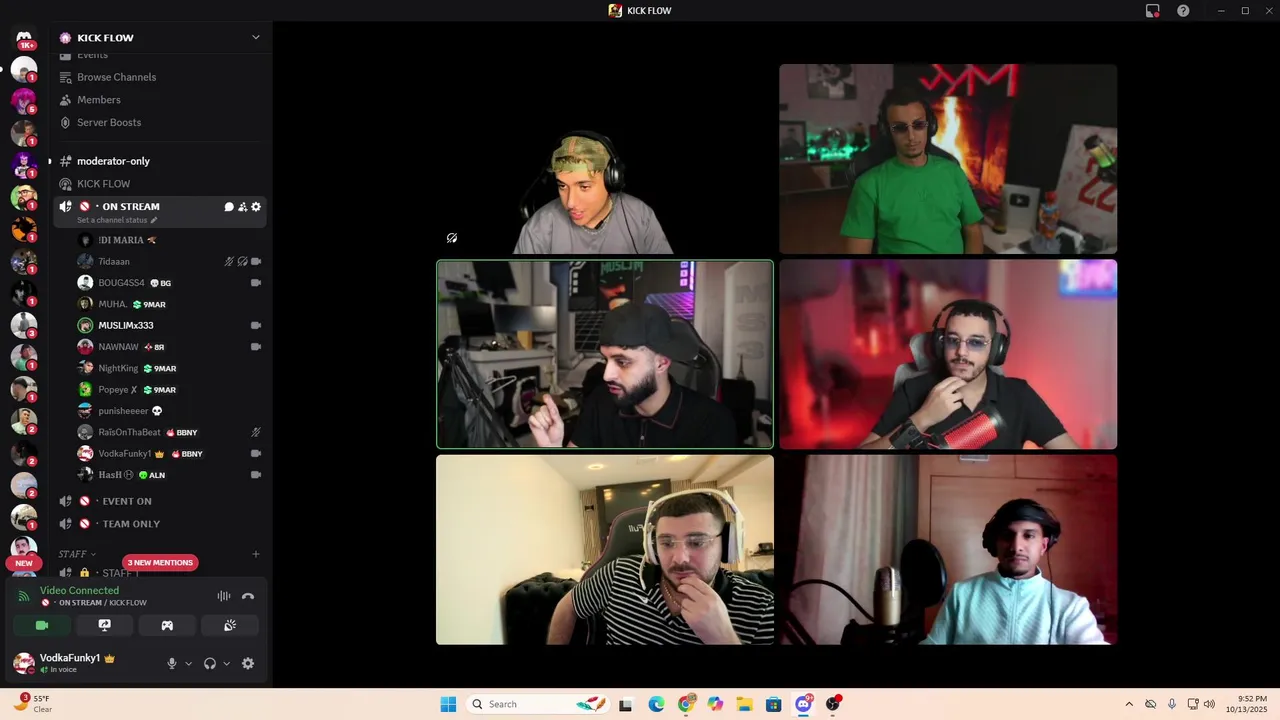This screenshot has width=1280, height=720.
Task: Create invite for ON STREAM channel
Action: click(x=242, y=207)
